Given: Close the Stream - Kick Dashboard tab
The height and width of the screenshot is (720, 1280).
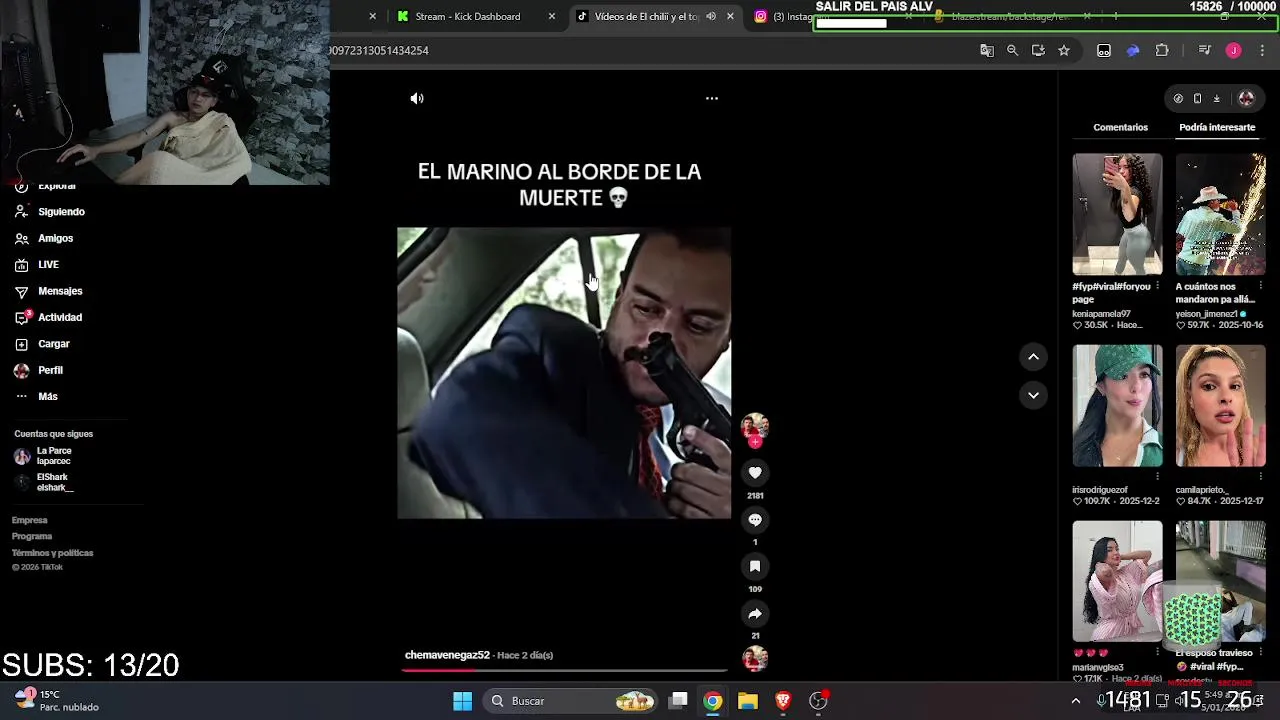Looking at the screenshot, I should click(551, 16).
